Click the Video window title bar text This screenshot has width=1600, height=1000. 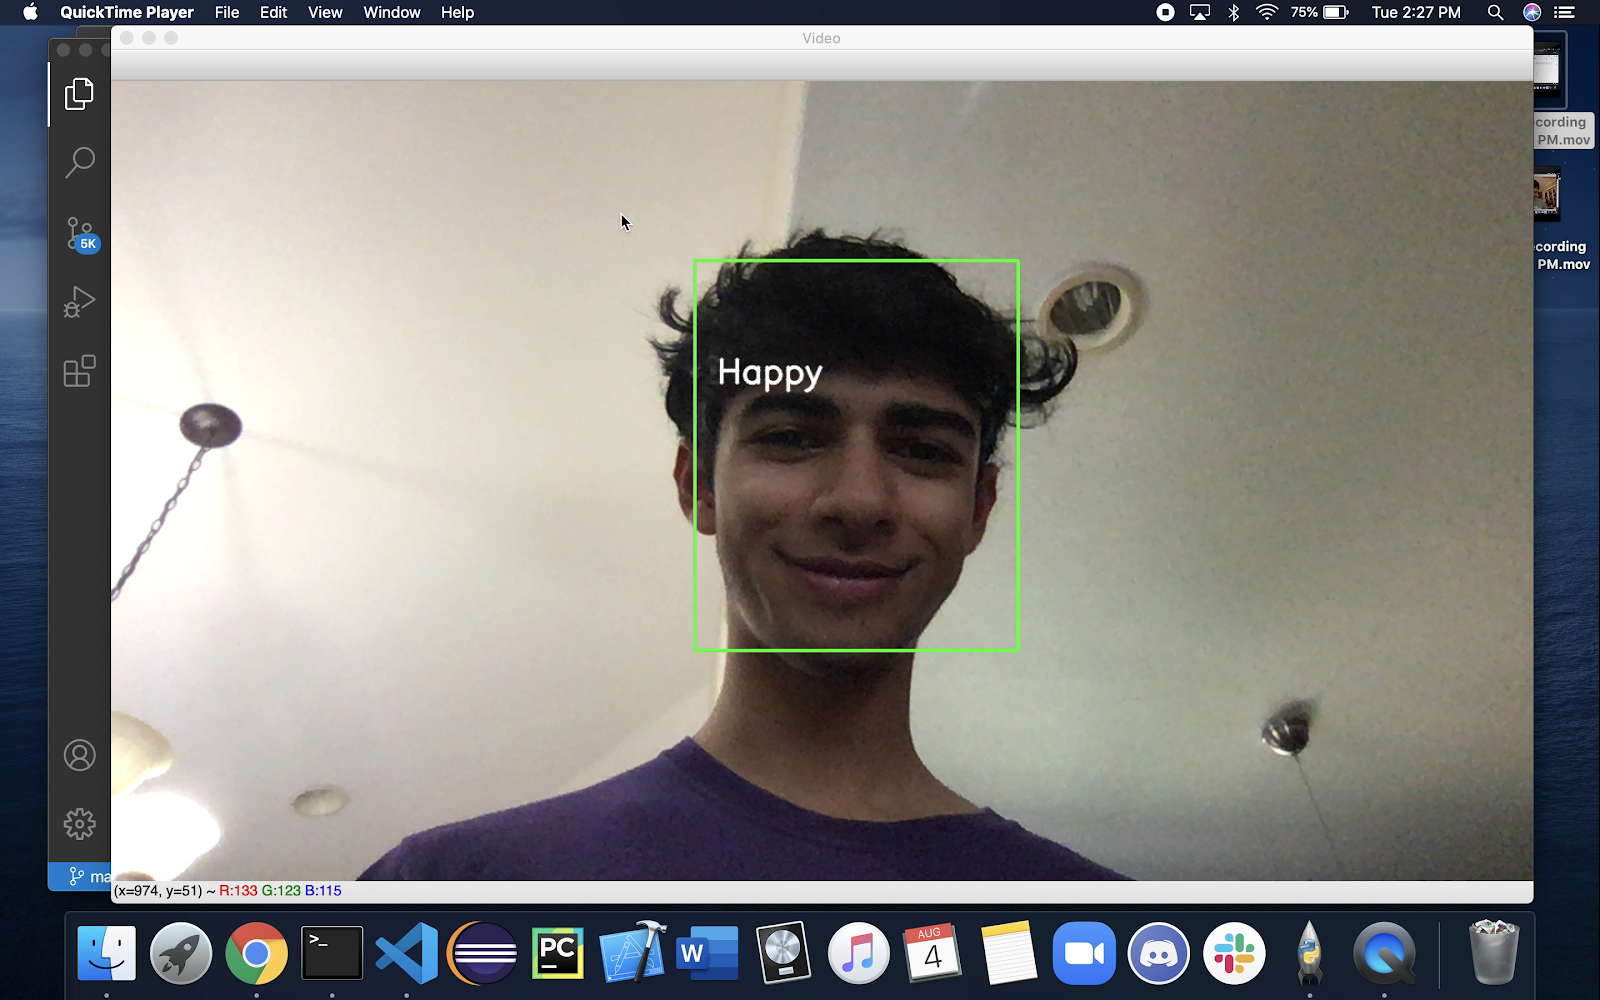click(821, 38)
